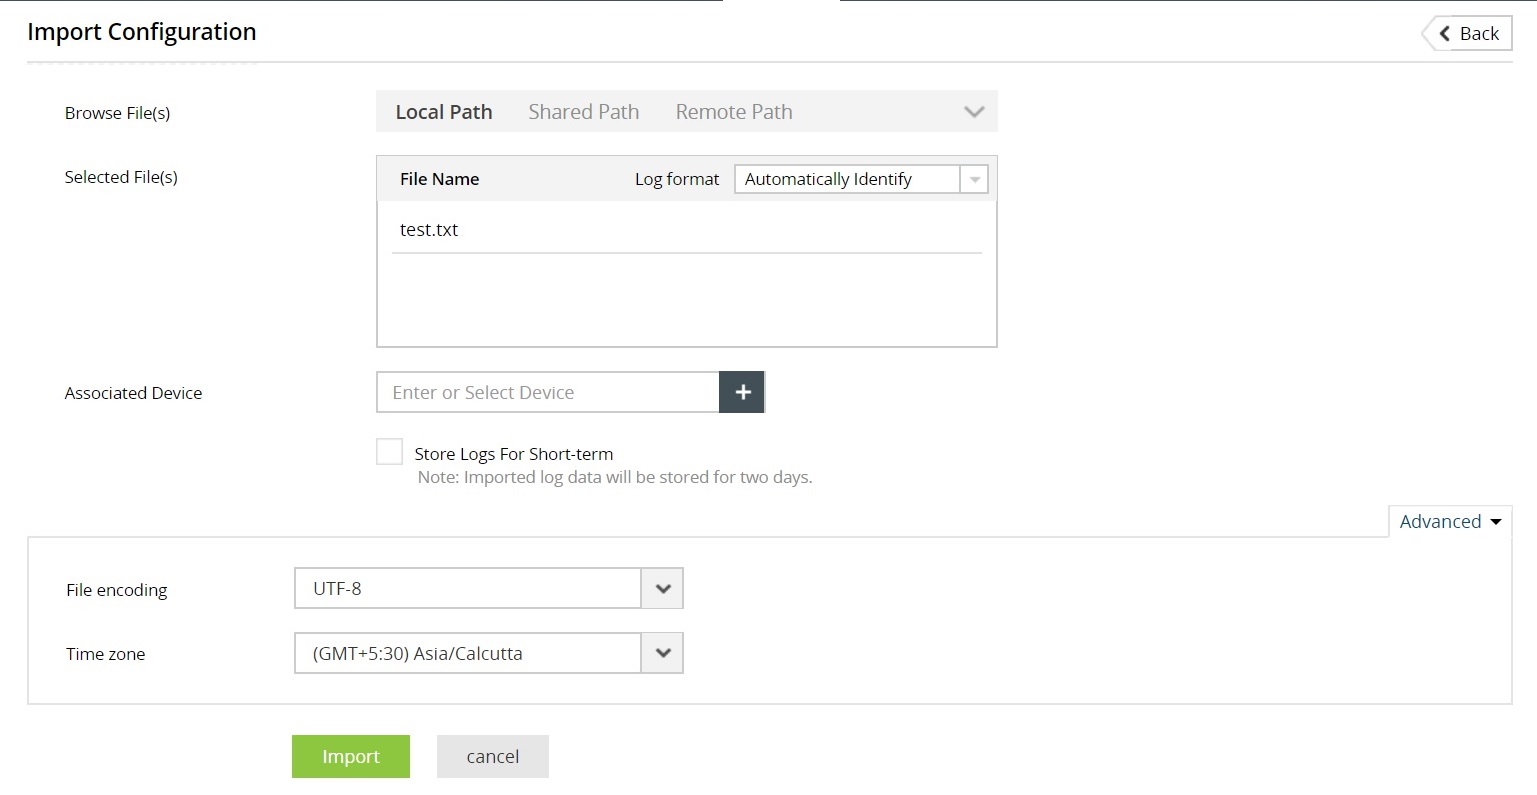Click the File encoding dropdown arrow icon
This screenshot has width=1537, height=795.
(661, 588)
